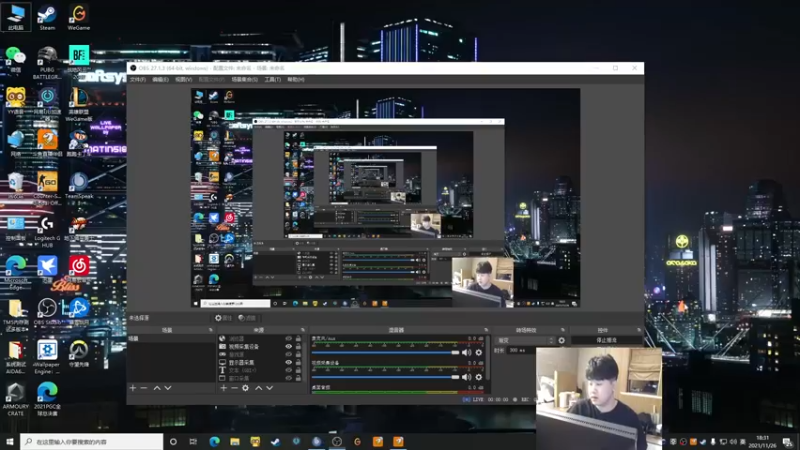Mute the 麦克风/Aux channel speaker icon
Viewport: 800px width, 450px height.
coord(466,353)
